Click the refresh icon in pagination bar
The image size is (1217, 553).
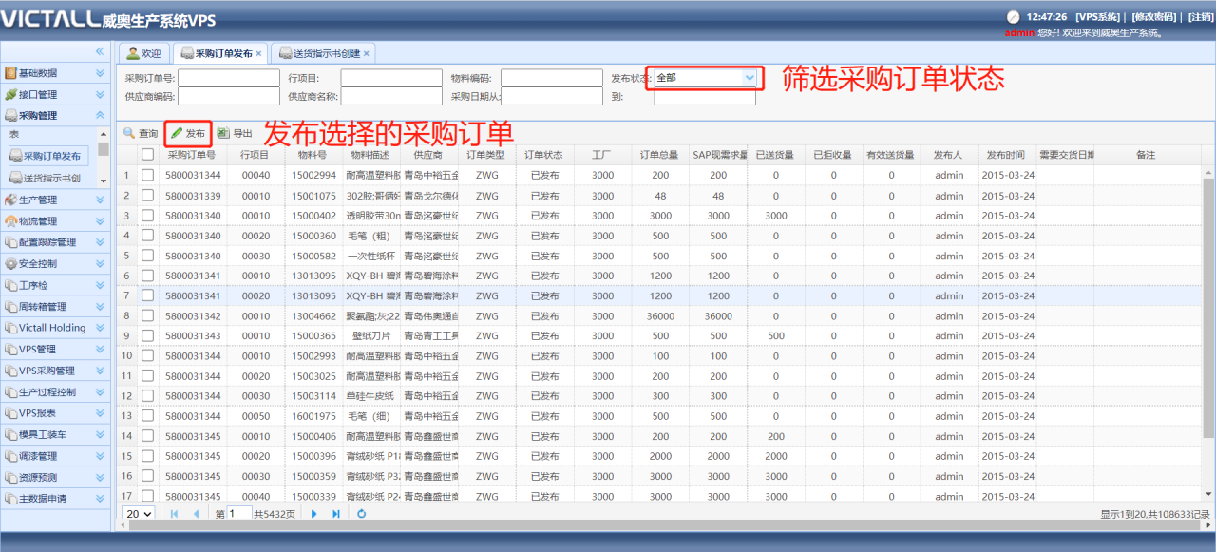click(x=362, y=514)
